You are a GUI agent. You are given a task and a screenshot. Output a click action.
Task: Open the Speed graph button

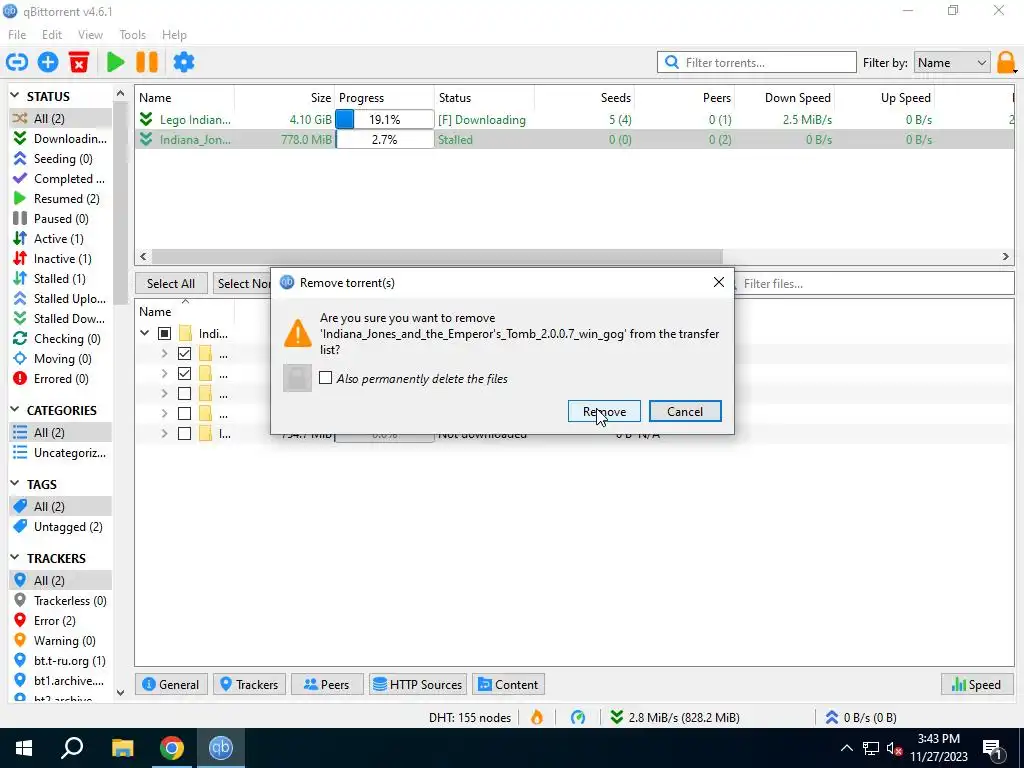point(976,684)
